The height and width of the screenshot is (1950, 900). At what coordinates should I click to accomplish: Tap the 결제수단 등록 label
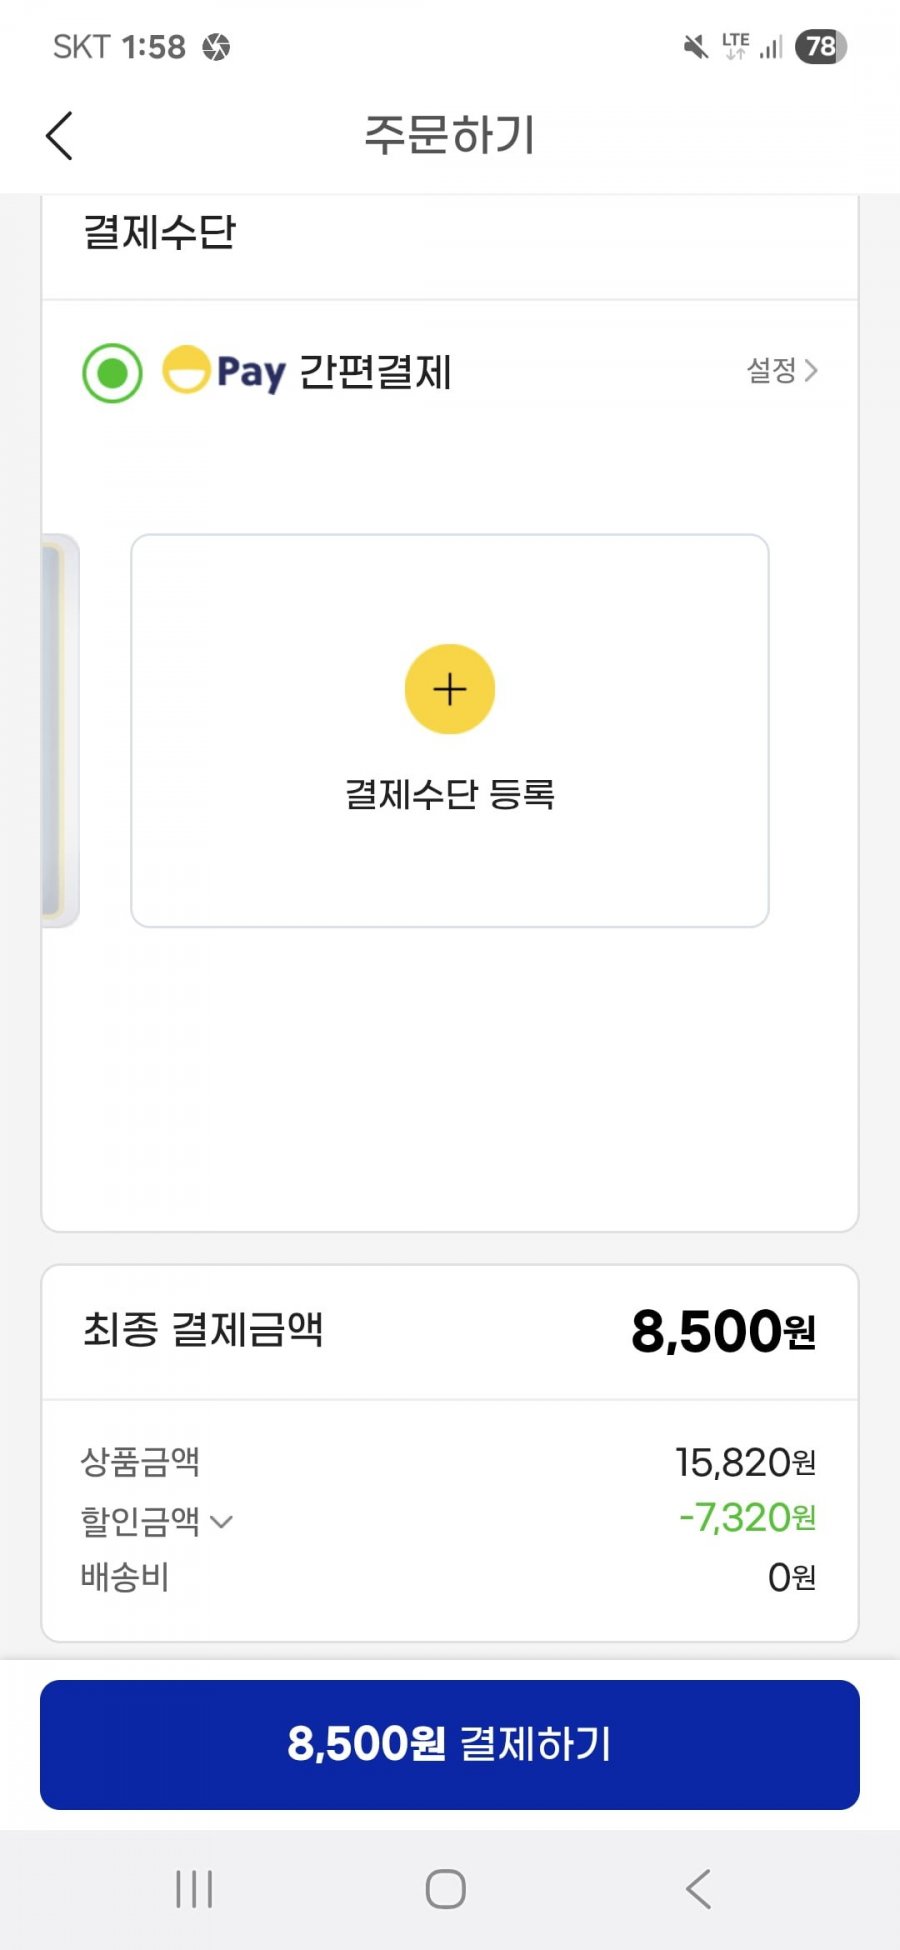click(x=450, y=794)
